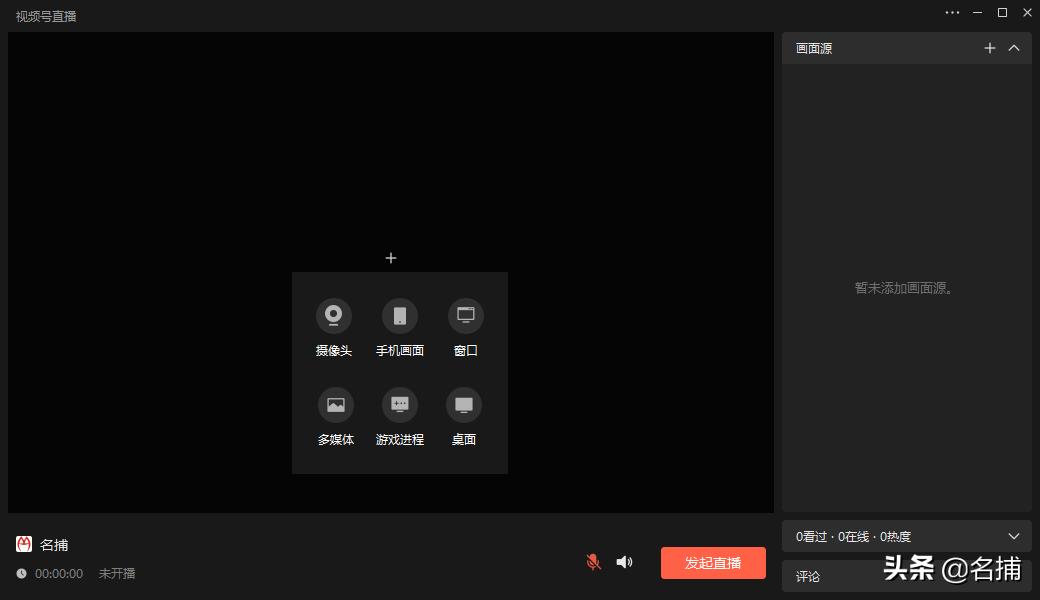1040x600 pixels.
Task: Mute the speaker output
Action: [624, 562]
